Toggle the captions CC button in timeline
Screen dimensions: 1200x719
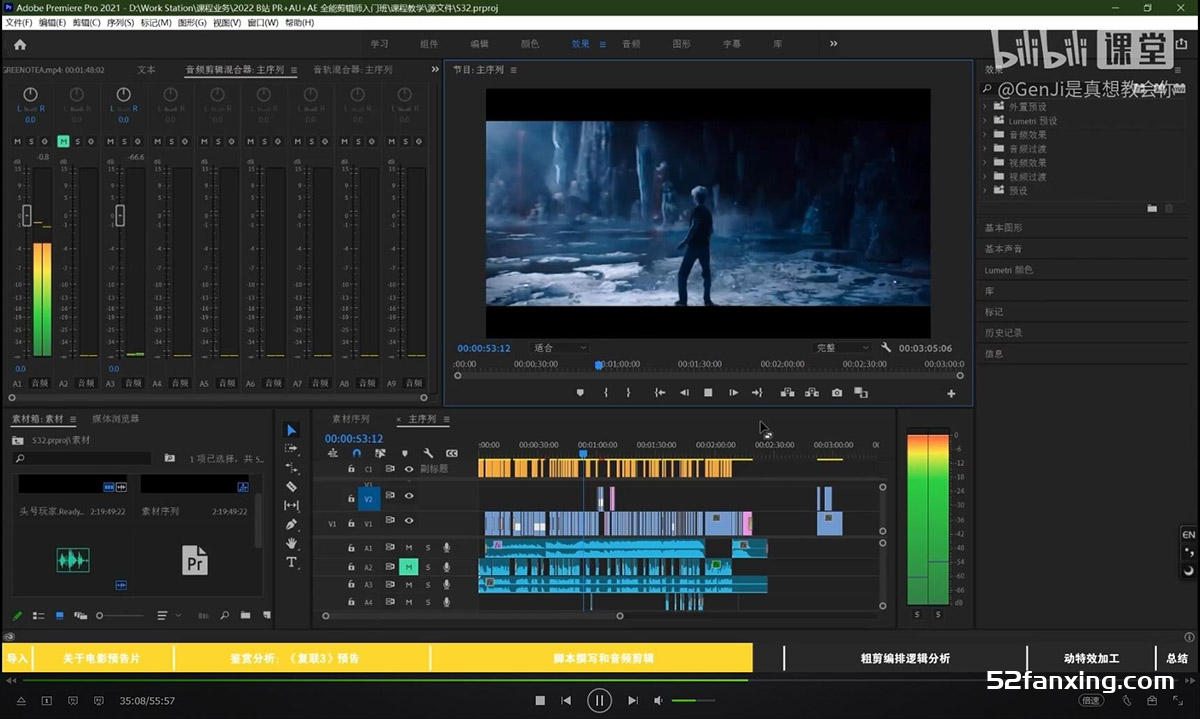pyautogui.click(x=452, y=453)
